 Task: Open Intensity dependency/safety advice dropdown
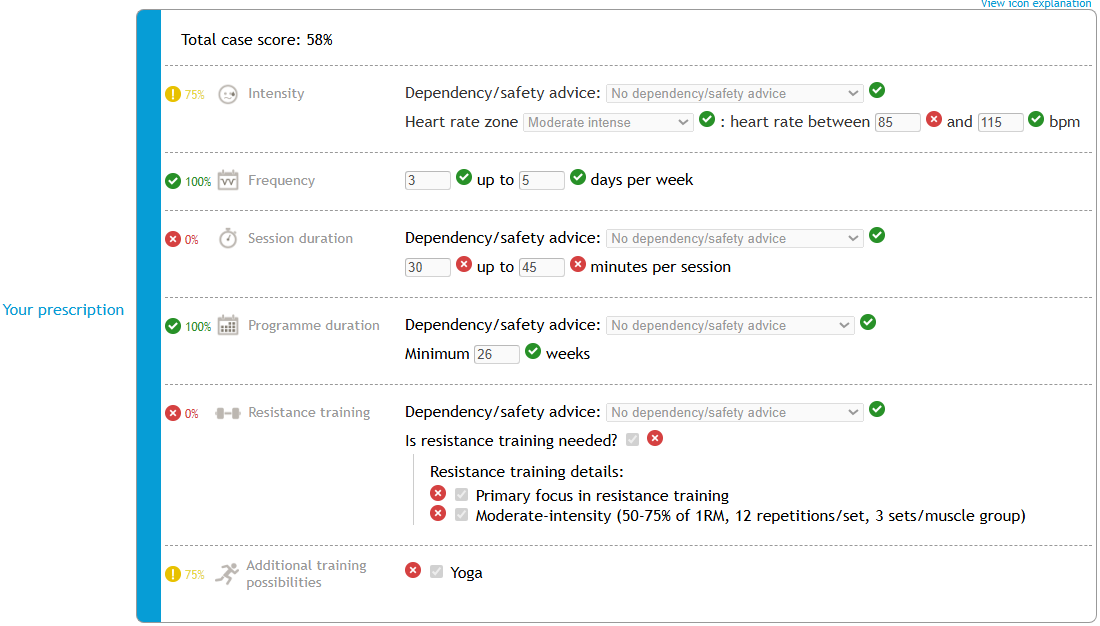734,93
